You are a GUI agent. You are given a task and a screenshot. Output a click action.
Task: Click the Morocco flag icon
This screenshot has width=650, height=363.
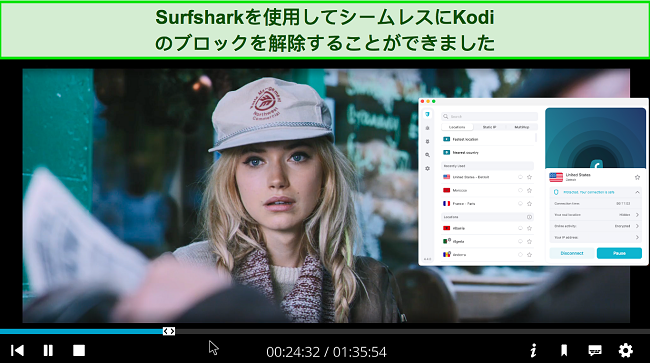point(446,190)
